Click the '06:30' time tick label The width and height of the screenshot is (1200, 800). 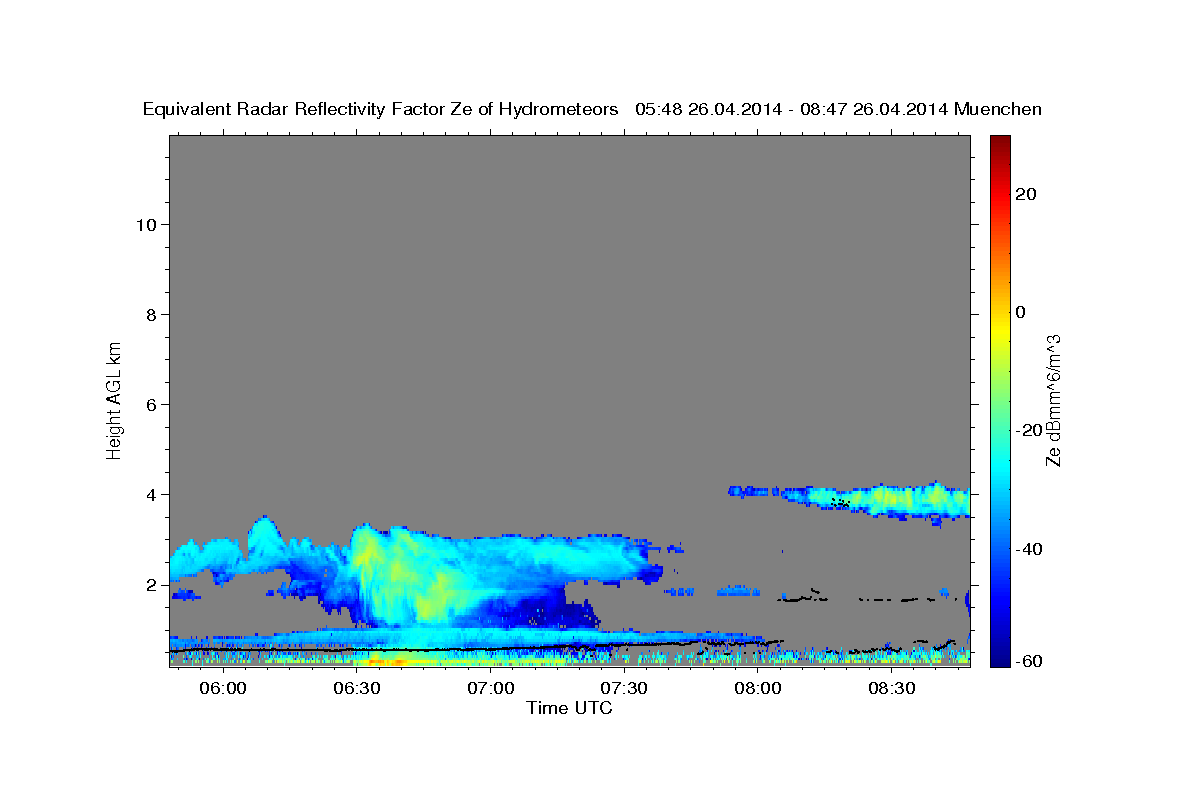[x=357, y=689]
